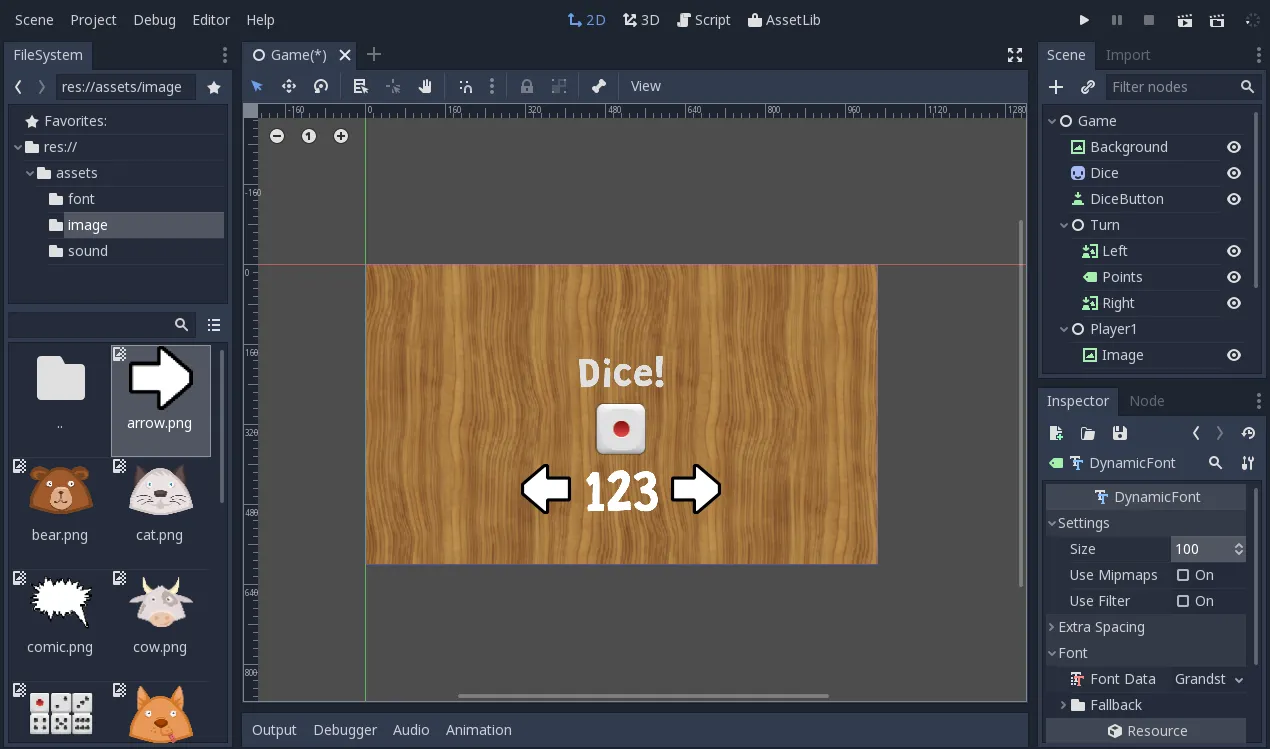Click the group children icon
The image size is (1270, 749).
(559, 86)
